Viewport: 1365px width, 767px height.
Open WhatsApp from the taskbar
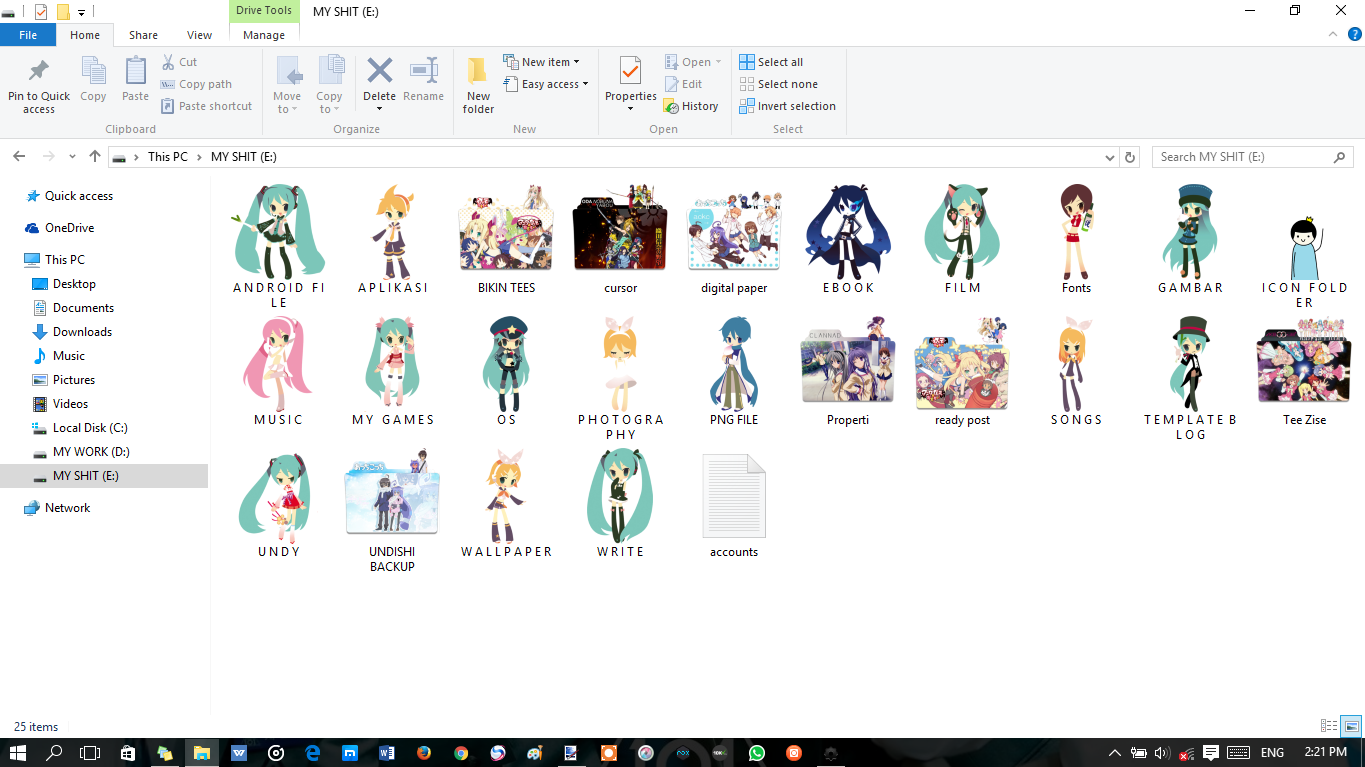756,753
